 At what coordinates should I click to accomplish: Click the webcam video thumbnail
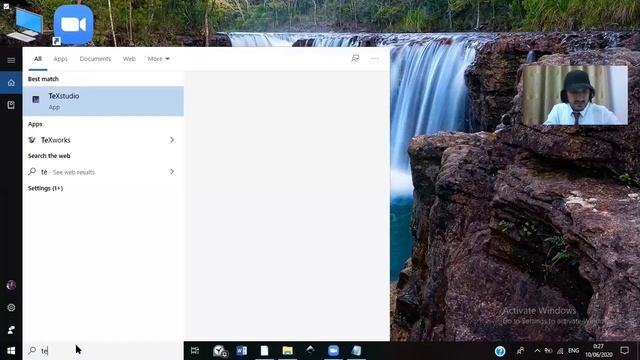click(575, 95)
